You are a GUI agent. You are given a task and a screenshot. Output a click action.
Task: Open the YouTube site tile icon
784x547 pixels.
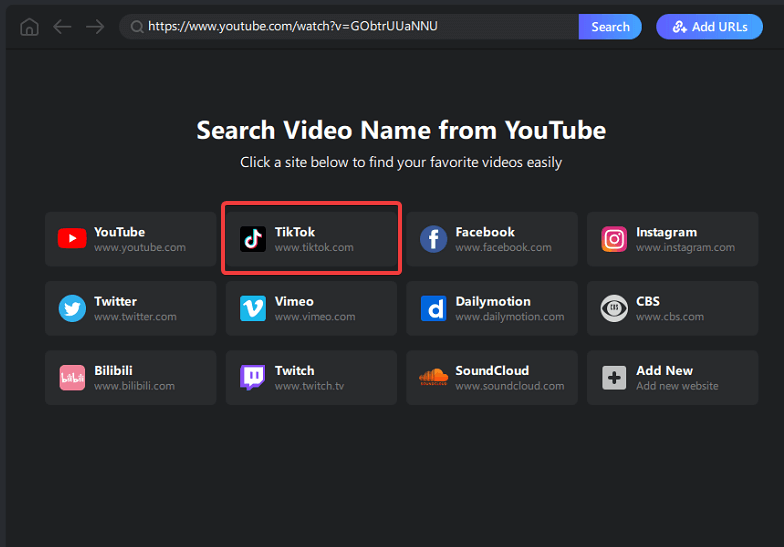coord(72,238)
